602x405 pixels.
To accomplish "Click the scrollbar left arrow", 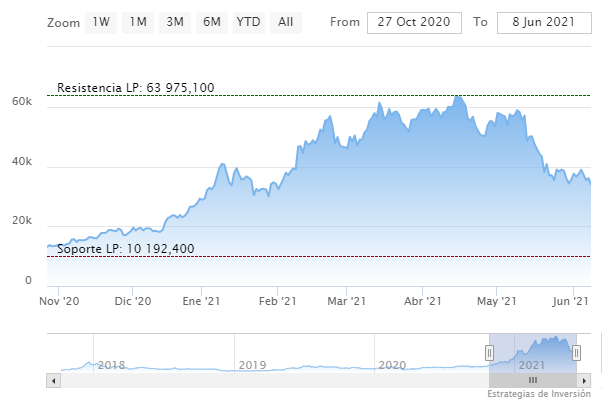I will click(x=52, y=381).
